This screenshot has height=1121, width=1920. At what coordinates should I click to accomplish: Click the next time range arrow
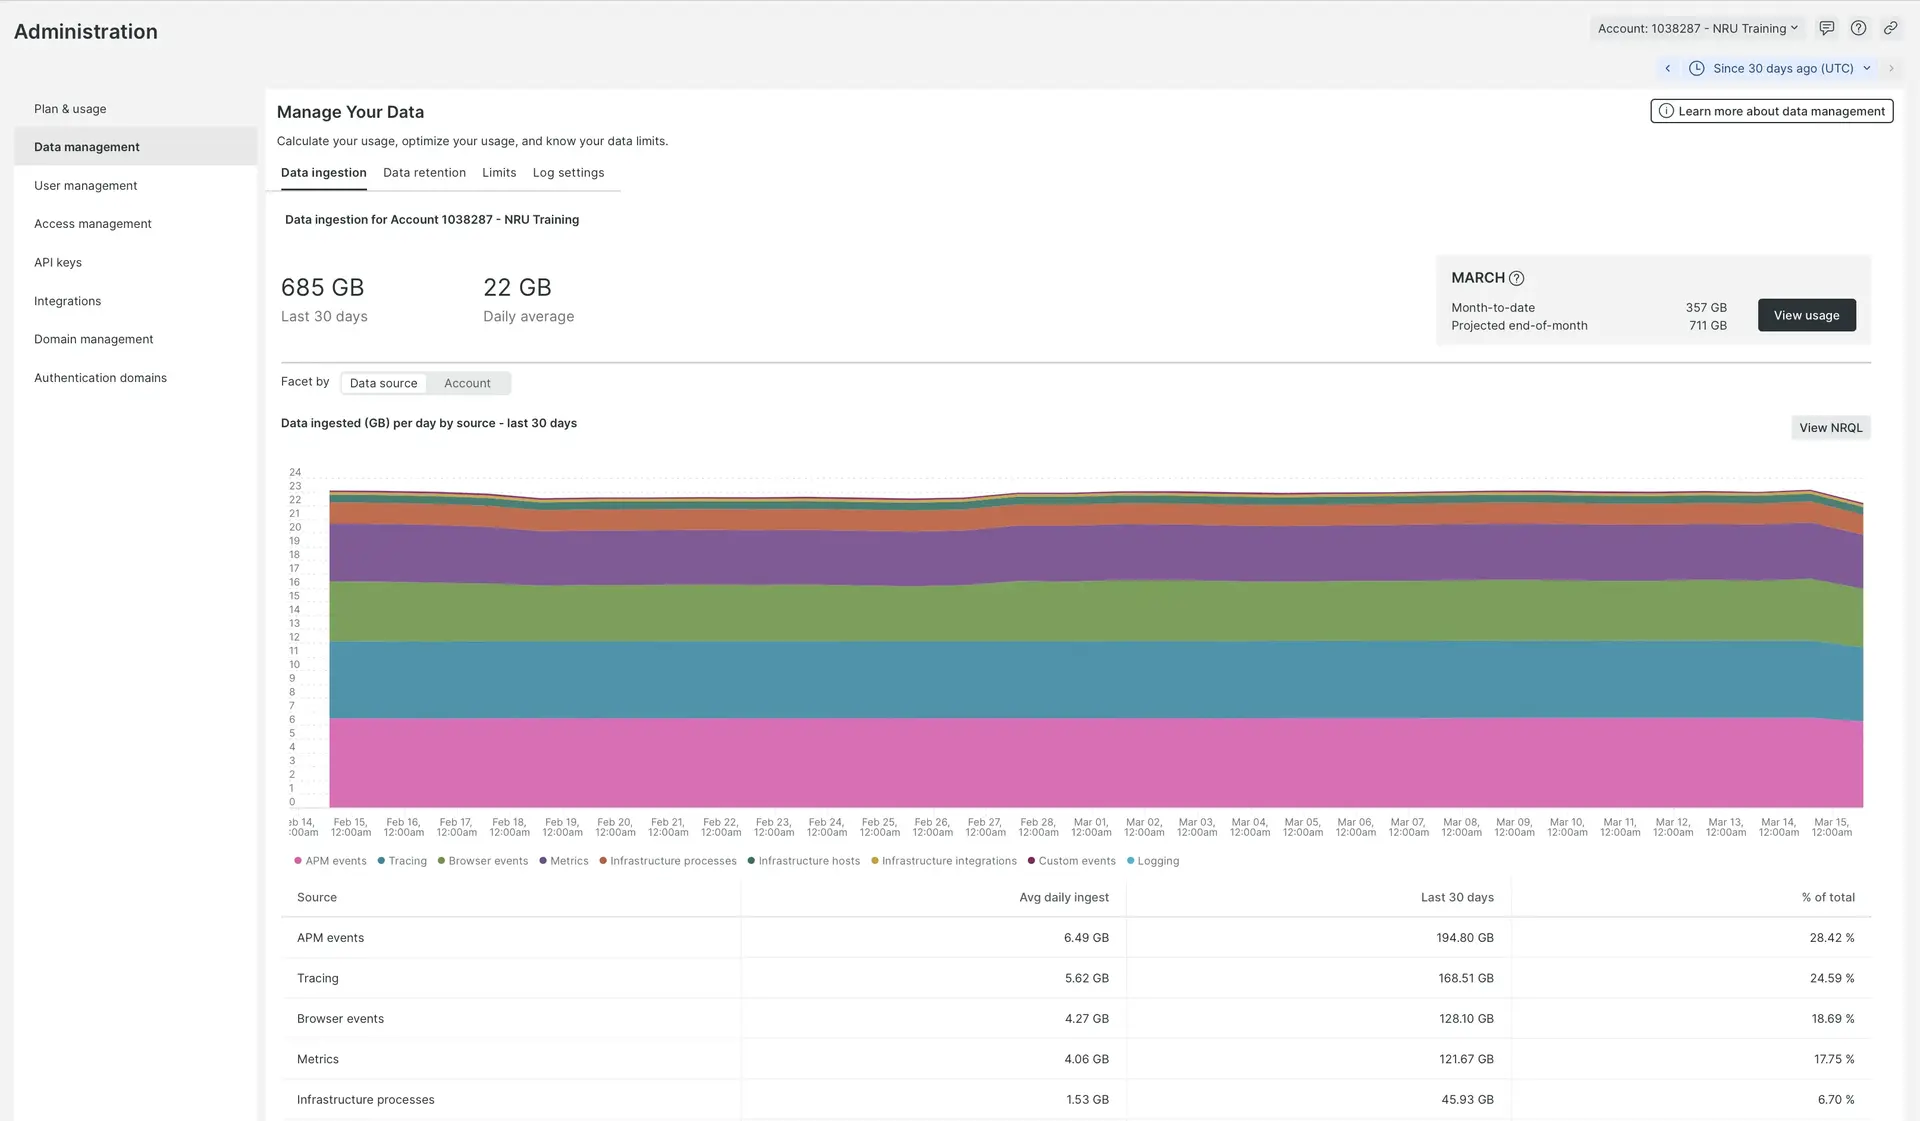coord(1891,68)
